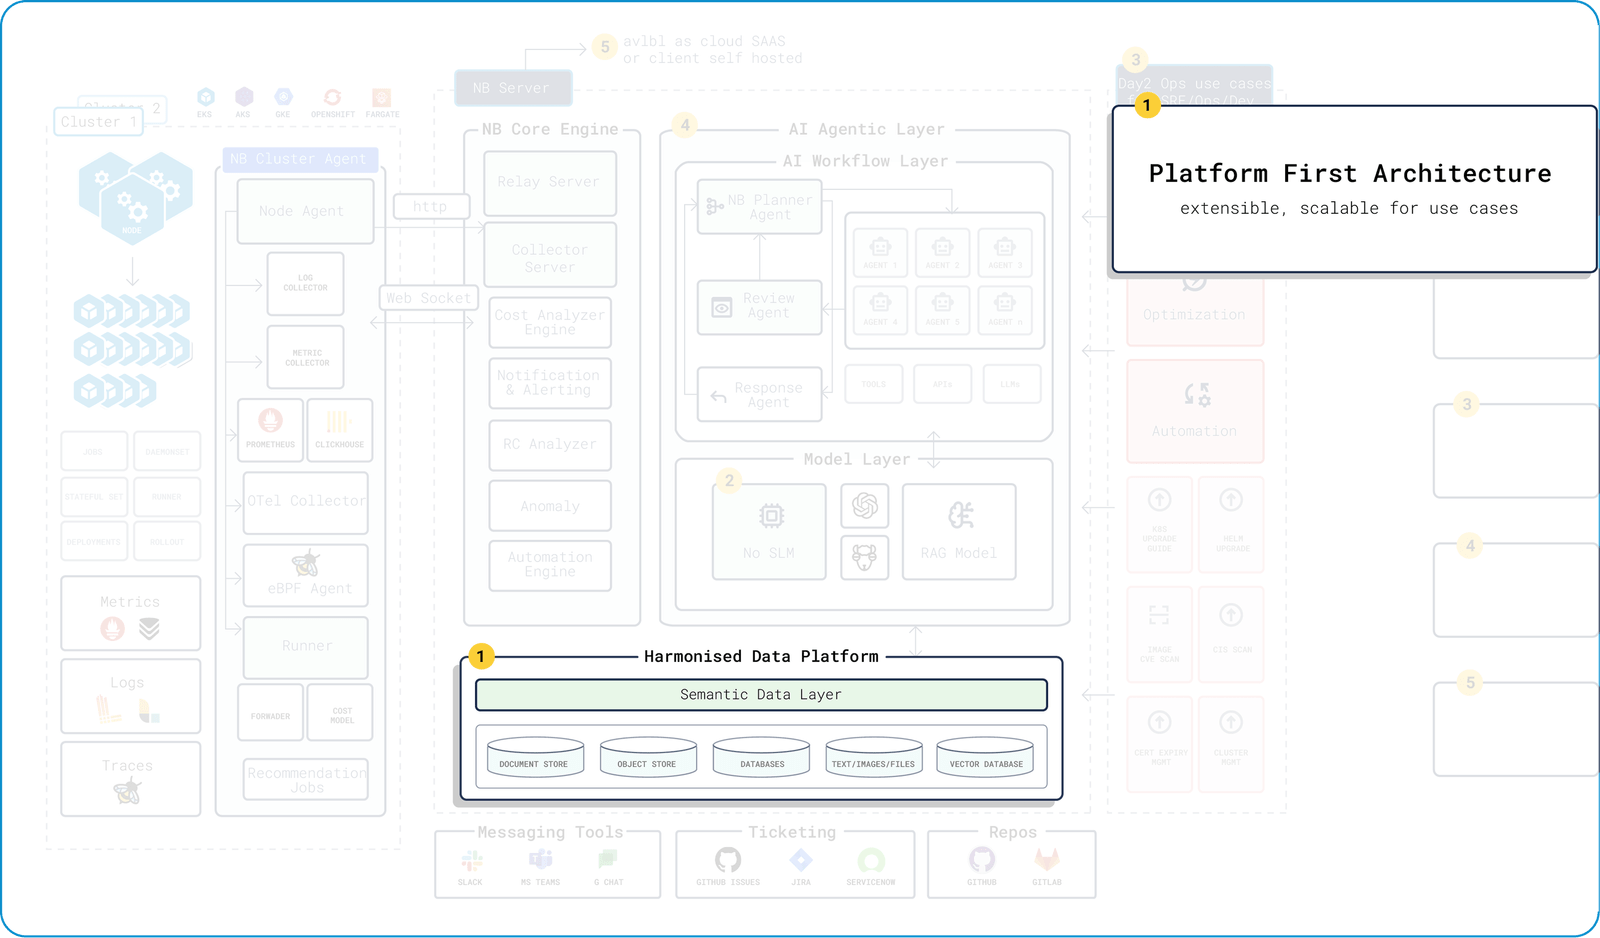Select the Collector Server box
Image resolution: width=1600 pixels, height=938 pixels.
point(550,255)
